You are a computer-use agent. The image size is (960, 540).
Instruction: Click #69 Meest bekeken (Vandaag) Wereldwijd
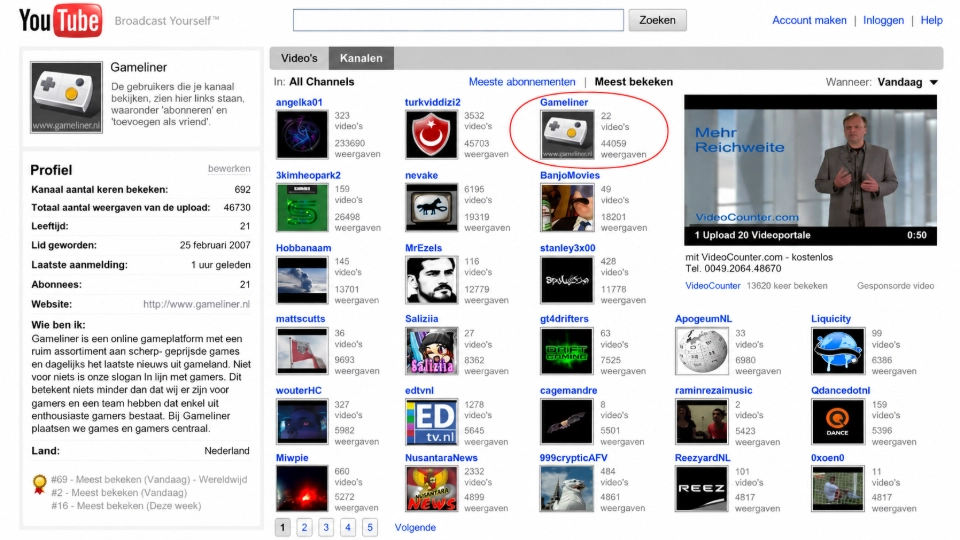click(149, 479)
